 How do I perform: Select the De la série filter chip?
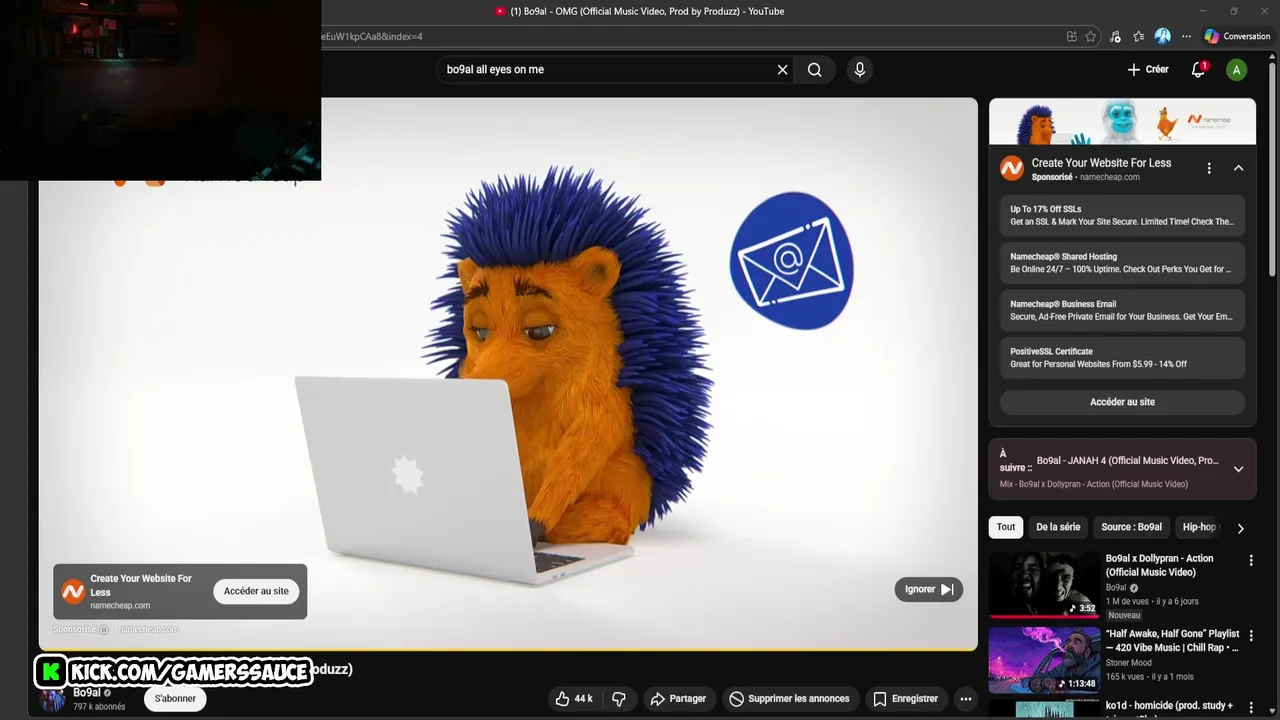tap(1058, 527)
